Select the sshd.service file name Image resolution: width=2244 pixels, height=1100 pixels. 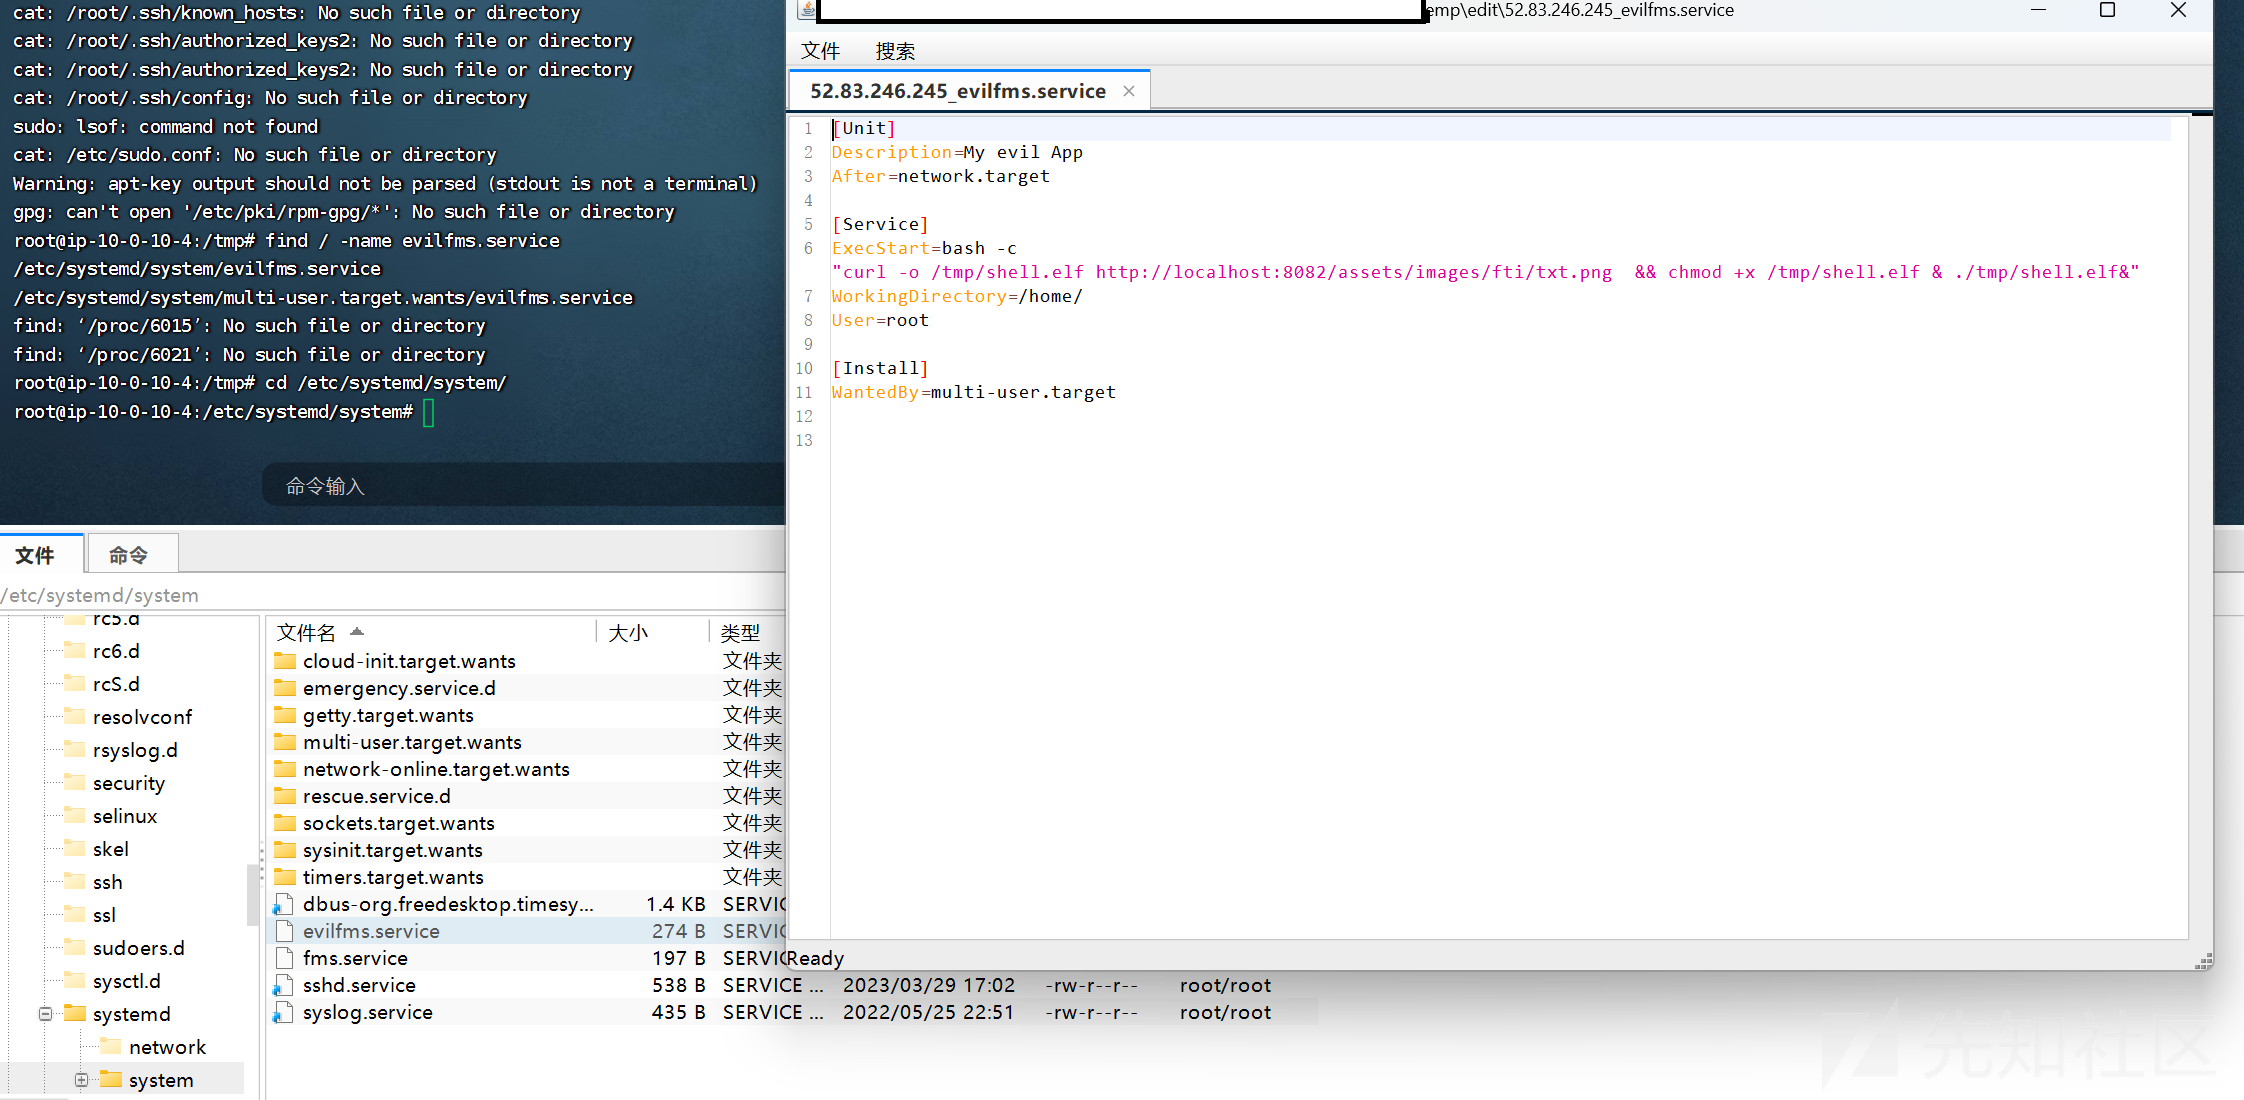[359, 985]
